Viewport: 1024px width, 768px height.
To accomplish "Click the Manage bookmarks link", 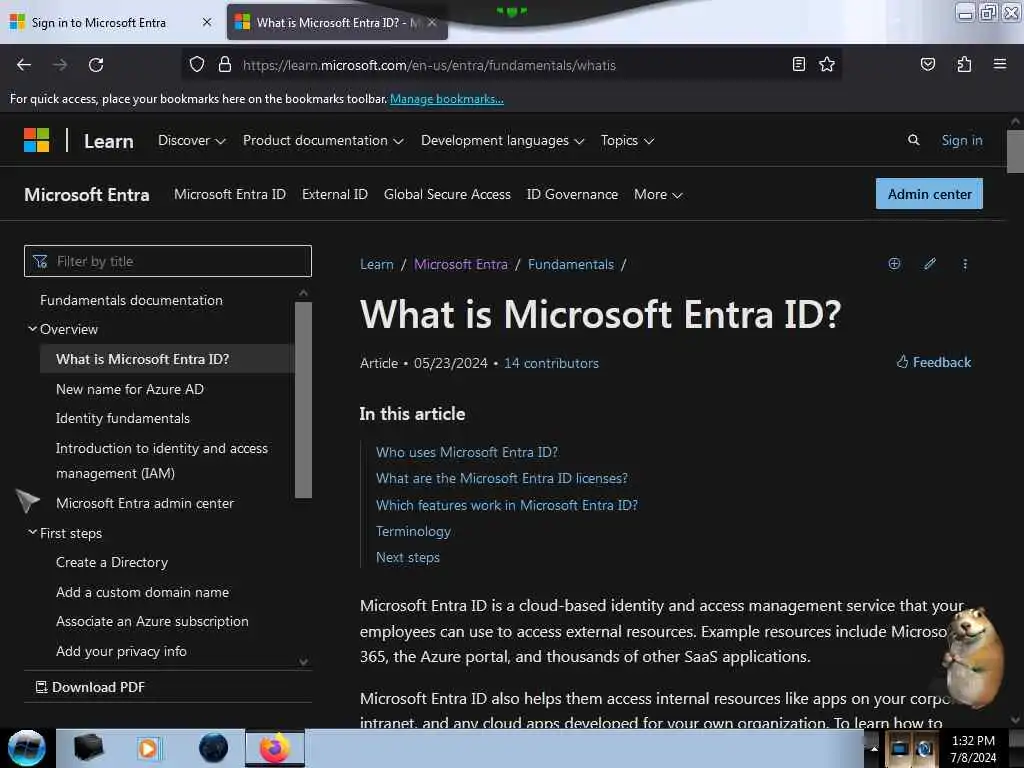I will (x=447, y=99).
